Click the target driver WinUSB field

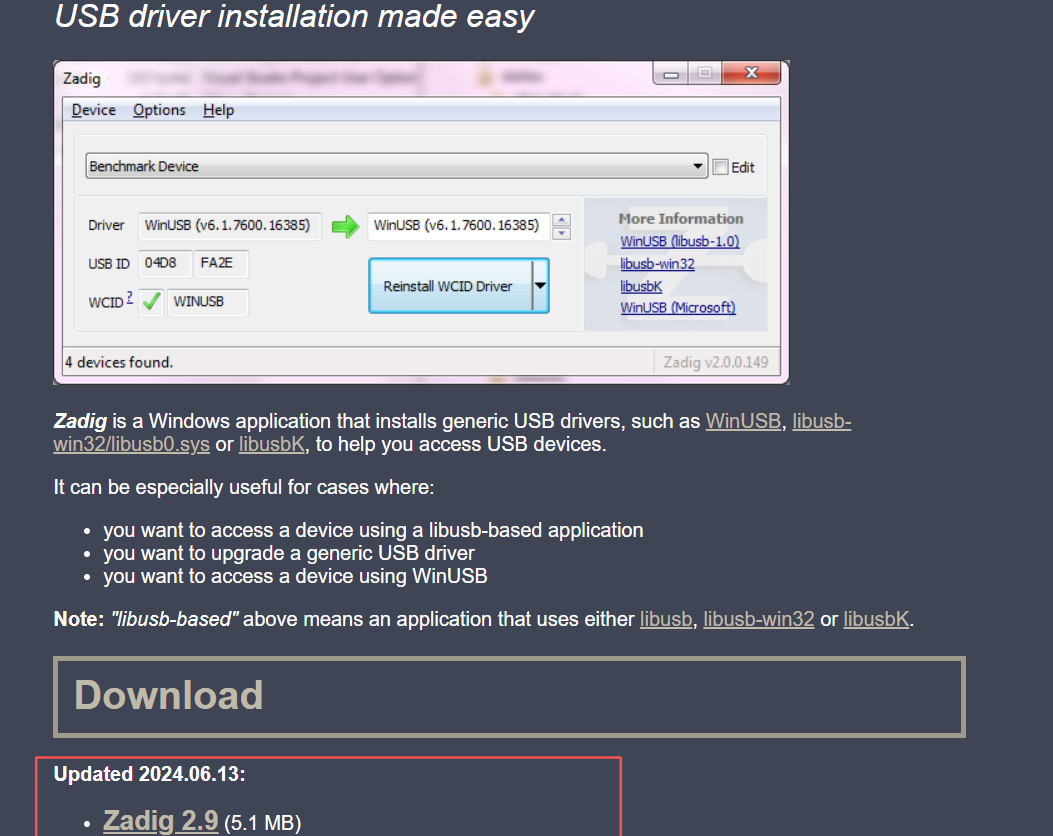459,226
